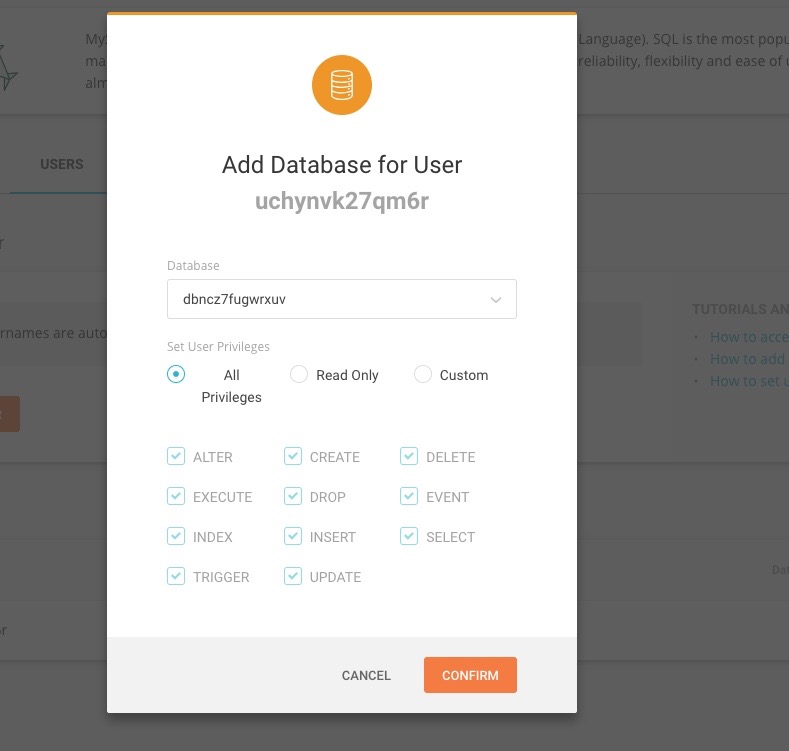The width and height of the screenshot is (789, 751).
Task: Toggle the INDEX privilege checkbox
Action: point(176,537)
